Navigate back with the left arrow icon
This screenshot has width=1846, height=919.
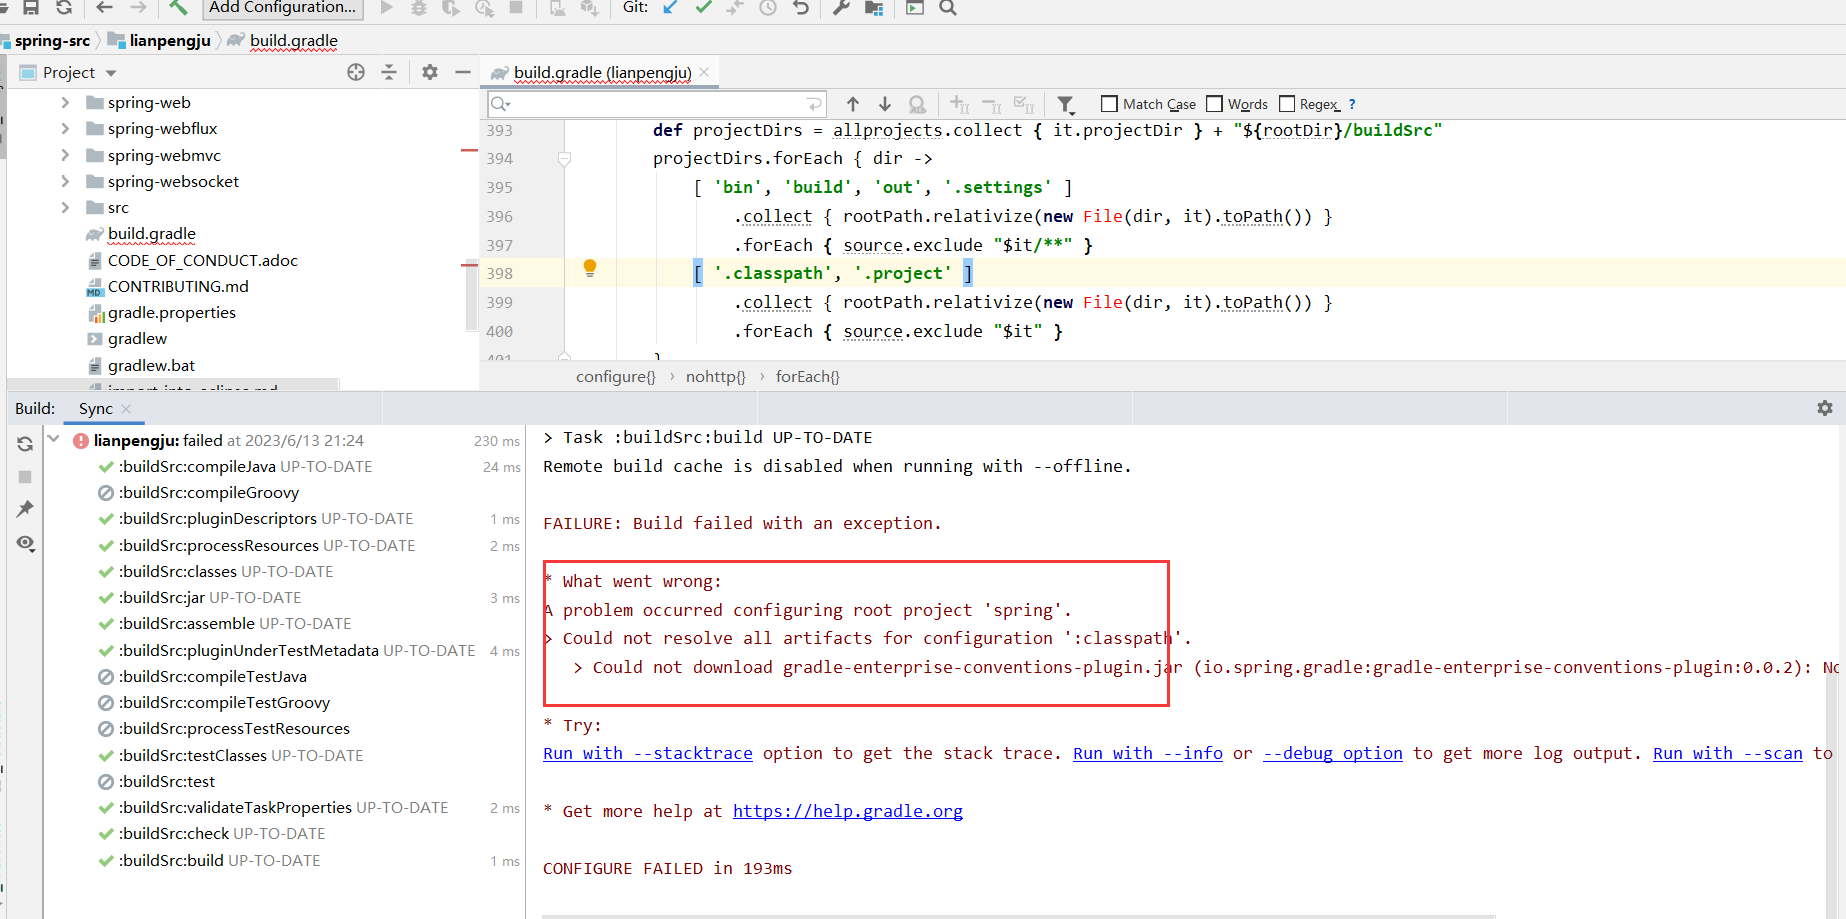coord(104,8)
